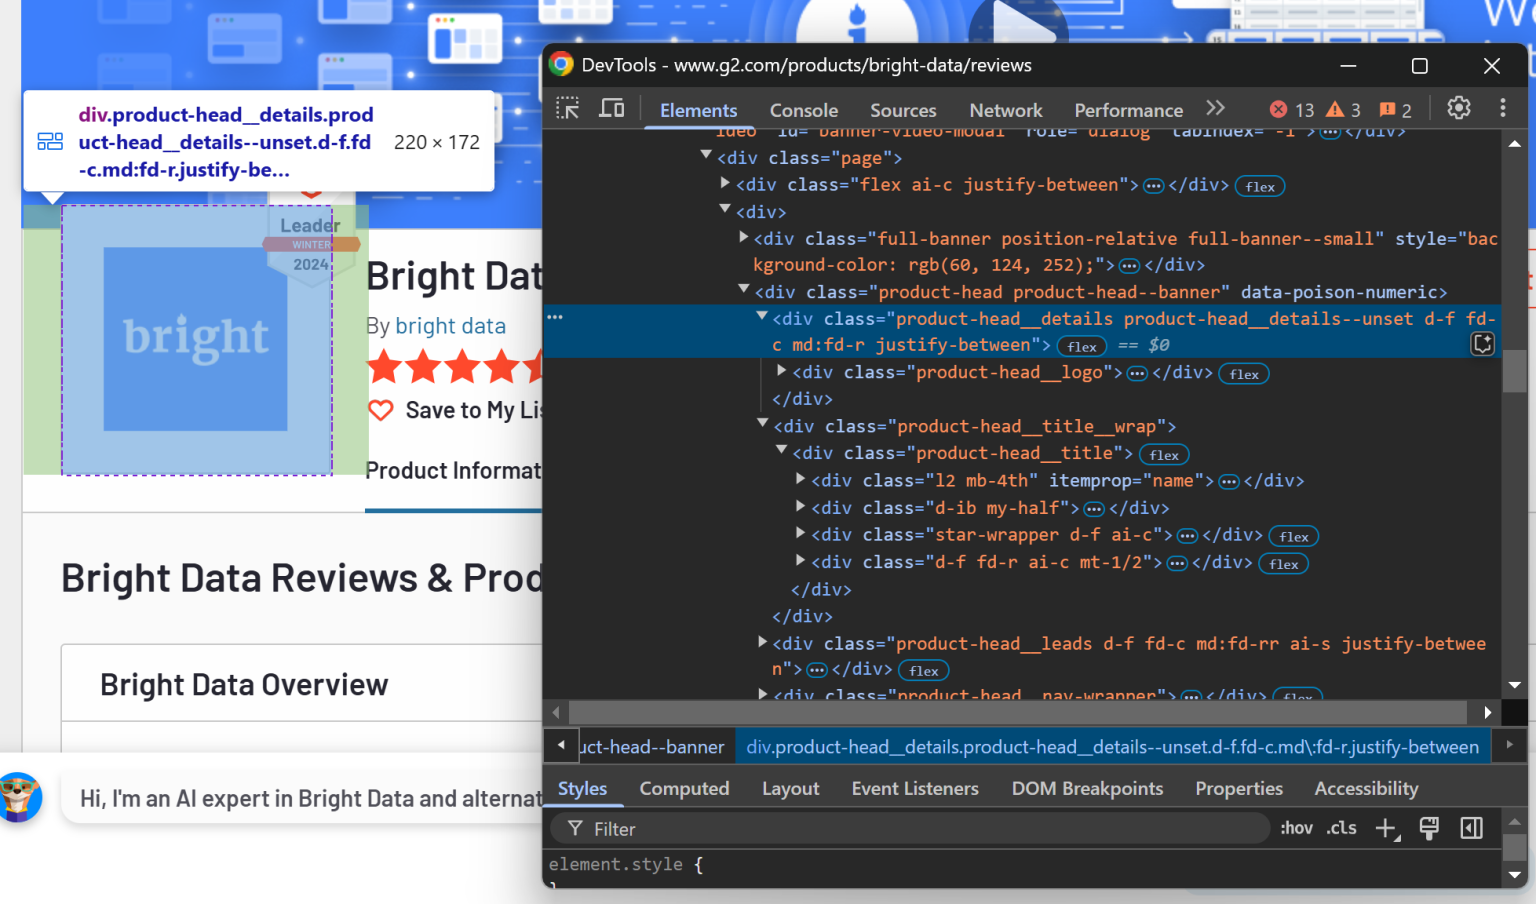
Task: Expand the product-head__logo div node
Action: (x=782, y=371)
